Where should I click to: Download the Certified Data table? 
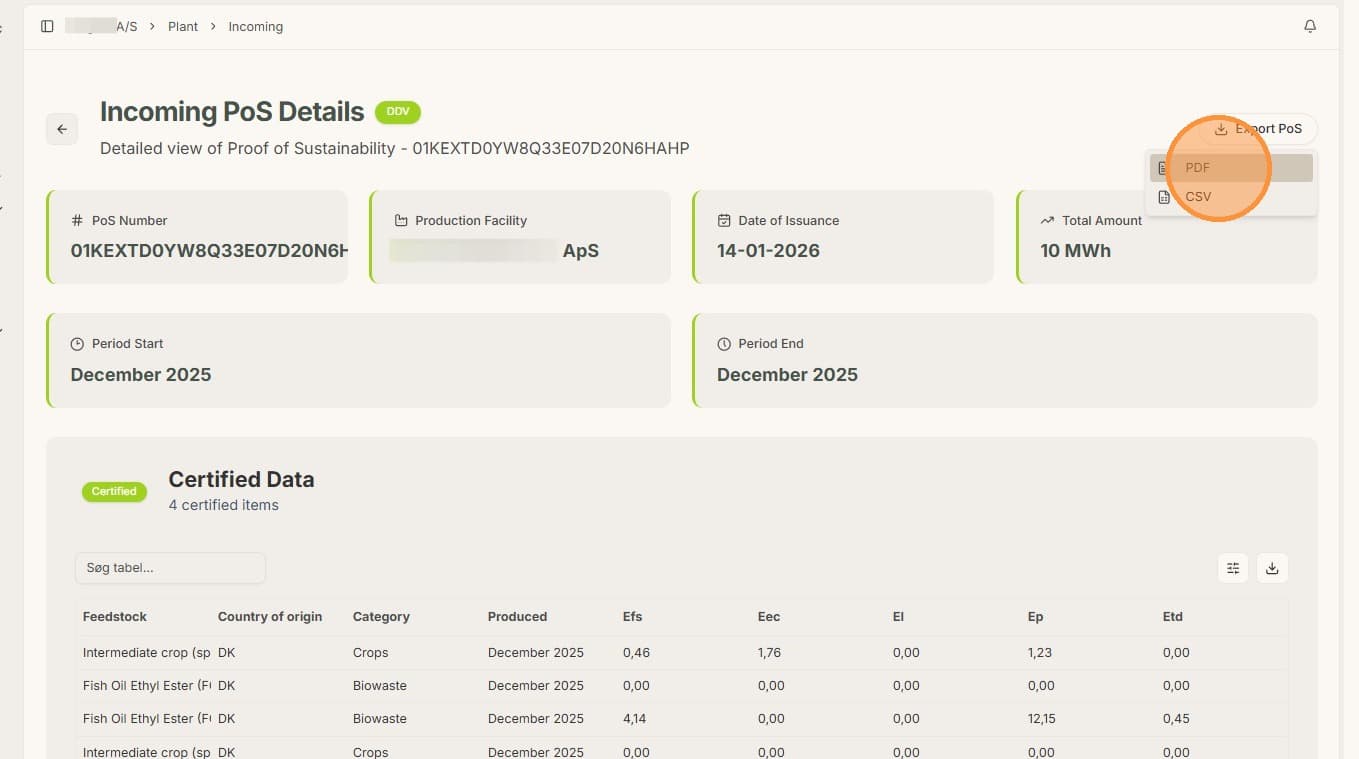point(1272,568)
